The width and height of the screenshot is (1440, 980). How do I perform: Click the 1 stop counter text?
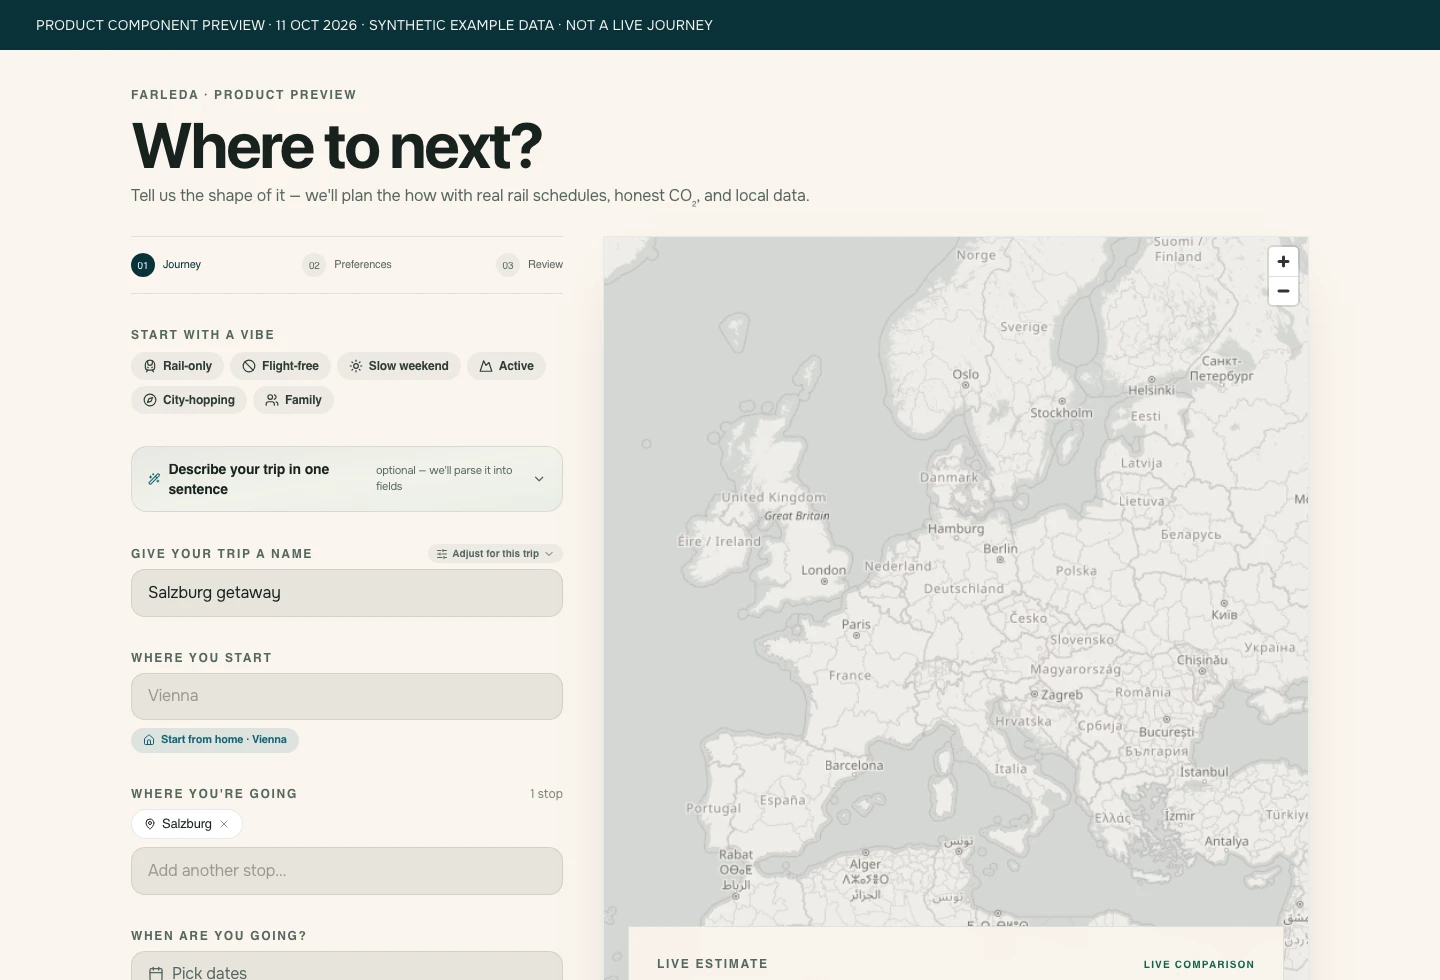546,794
